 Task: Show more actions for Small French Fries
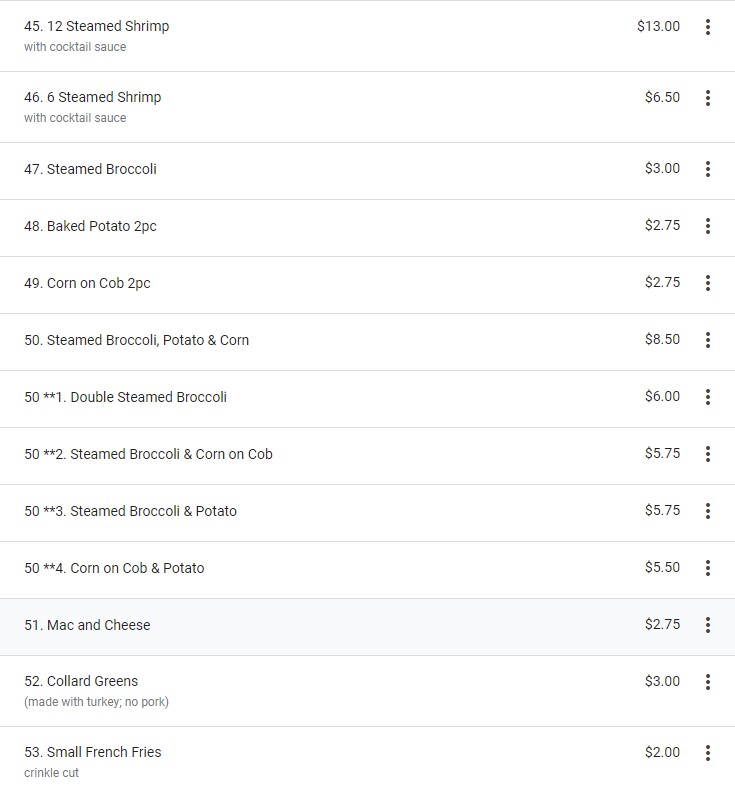(708, 753)
